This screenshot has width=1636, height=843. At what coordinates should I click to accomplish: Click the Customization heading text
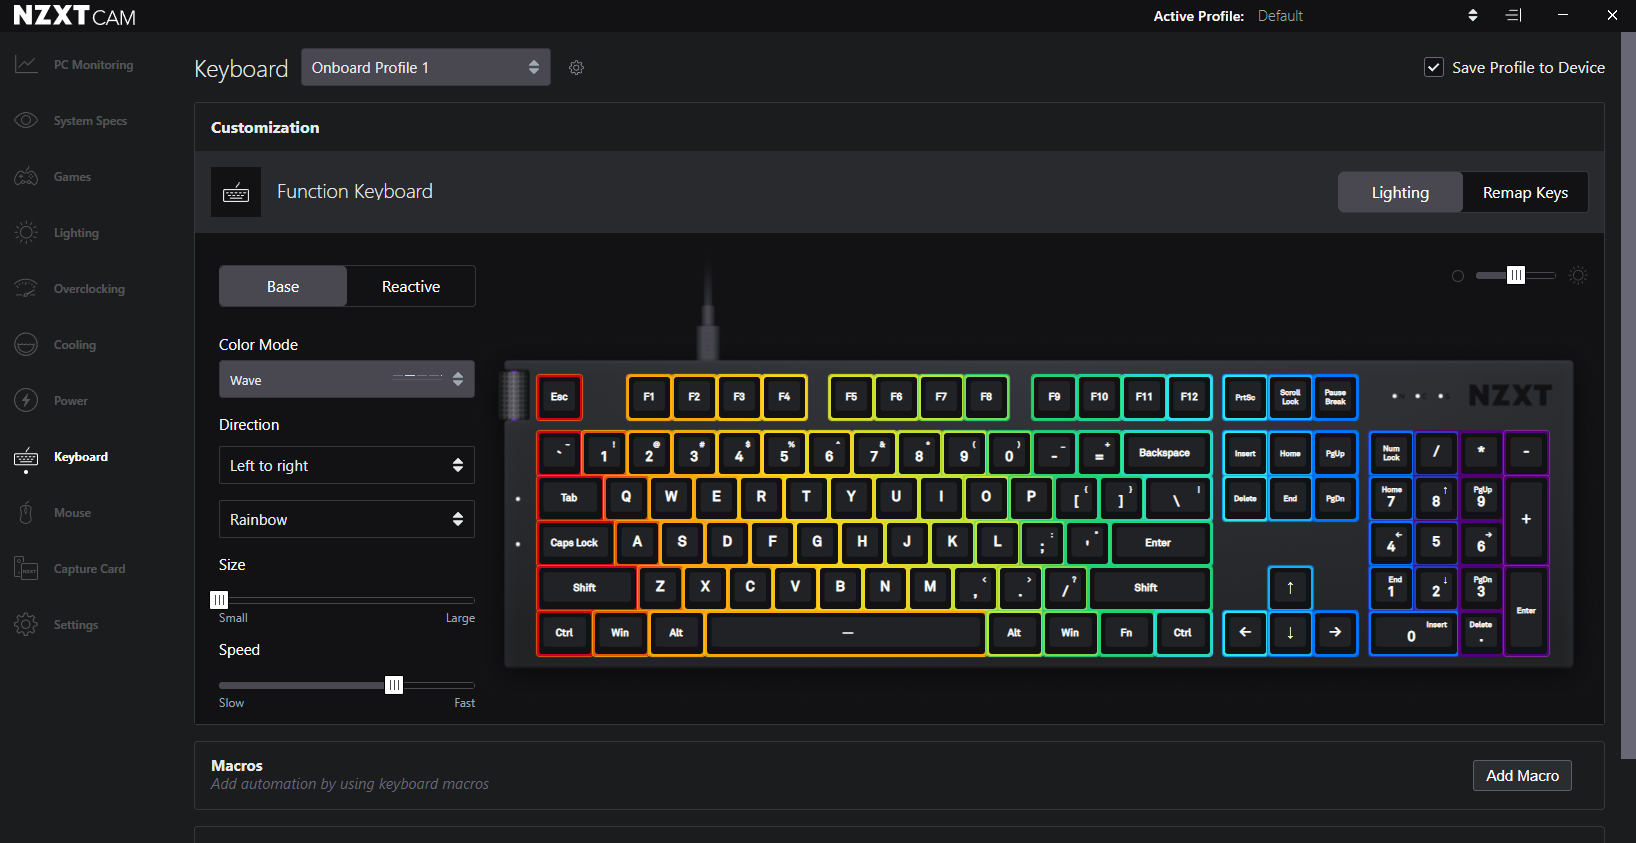(x=265, y=127)
